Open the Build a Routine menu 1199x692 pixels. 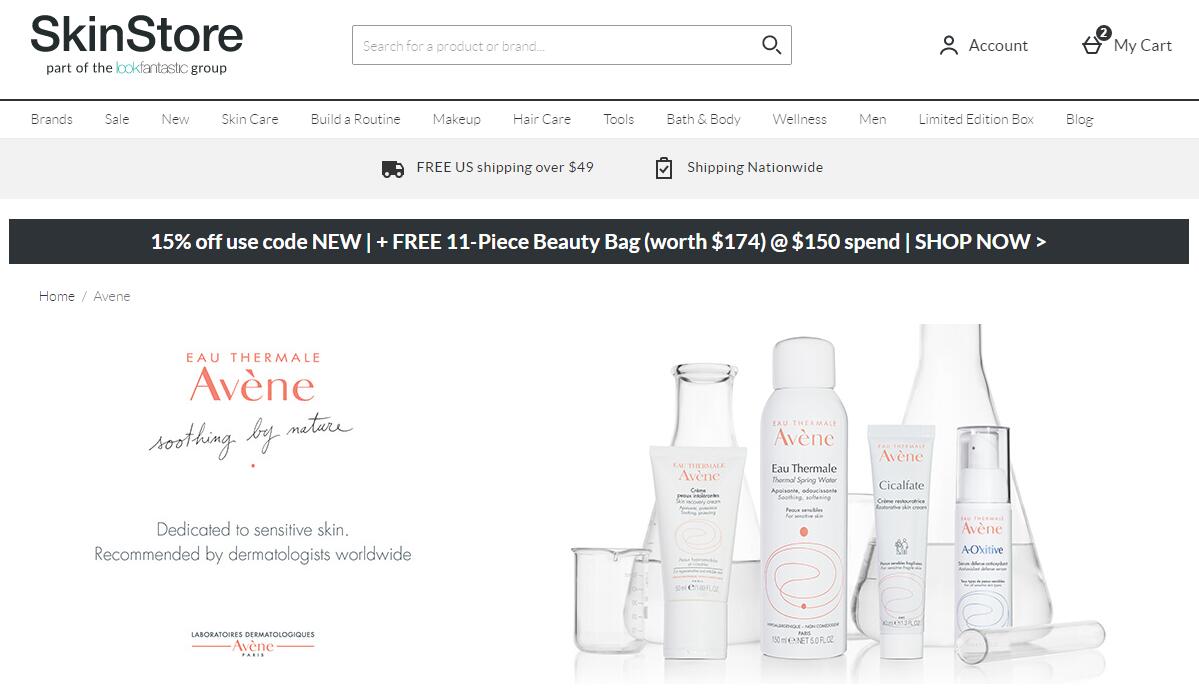click(x=356, y=119)
